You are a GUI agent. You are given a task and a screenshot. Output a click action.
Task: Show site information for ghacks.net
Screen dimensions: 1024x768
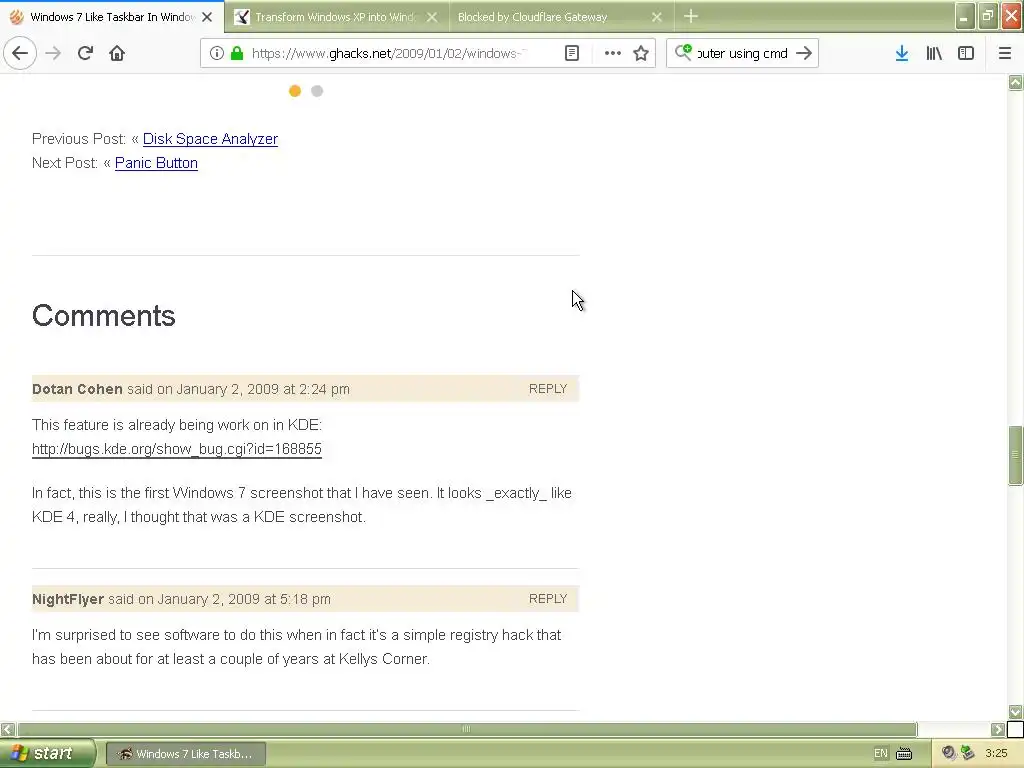coord(217,54)
